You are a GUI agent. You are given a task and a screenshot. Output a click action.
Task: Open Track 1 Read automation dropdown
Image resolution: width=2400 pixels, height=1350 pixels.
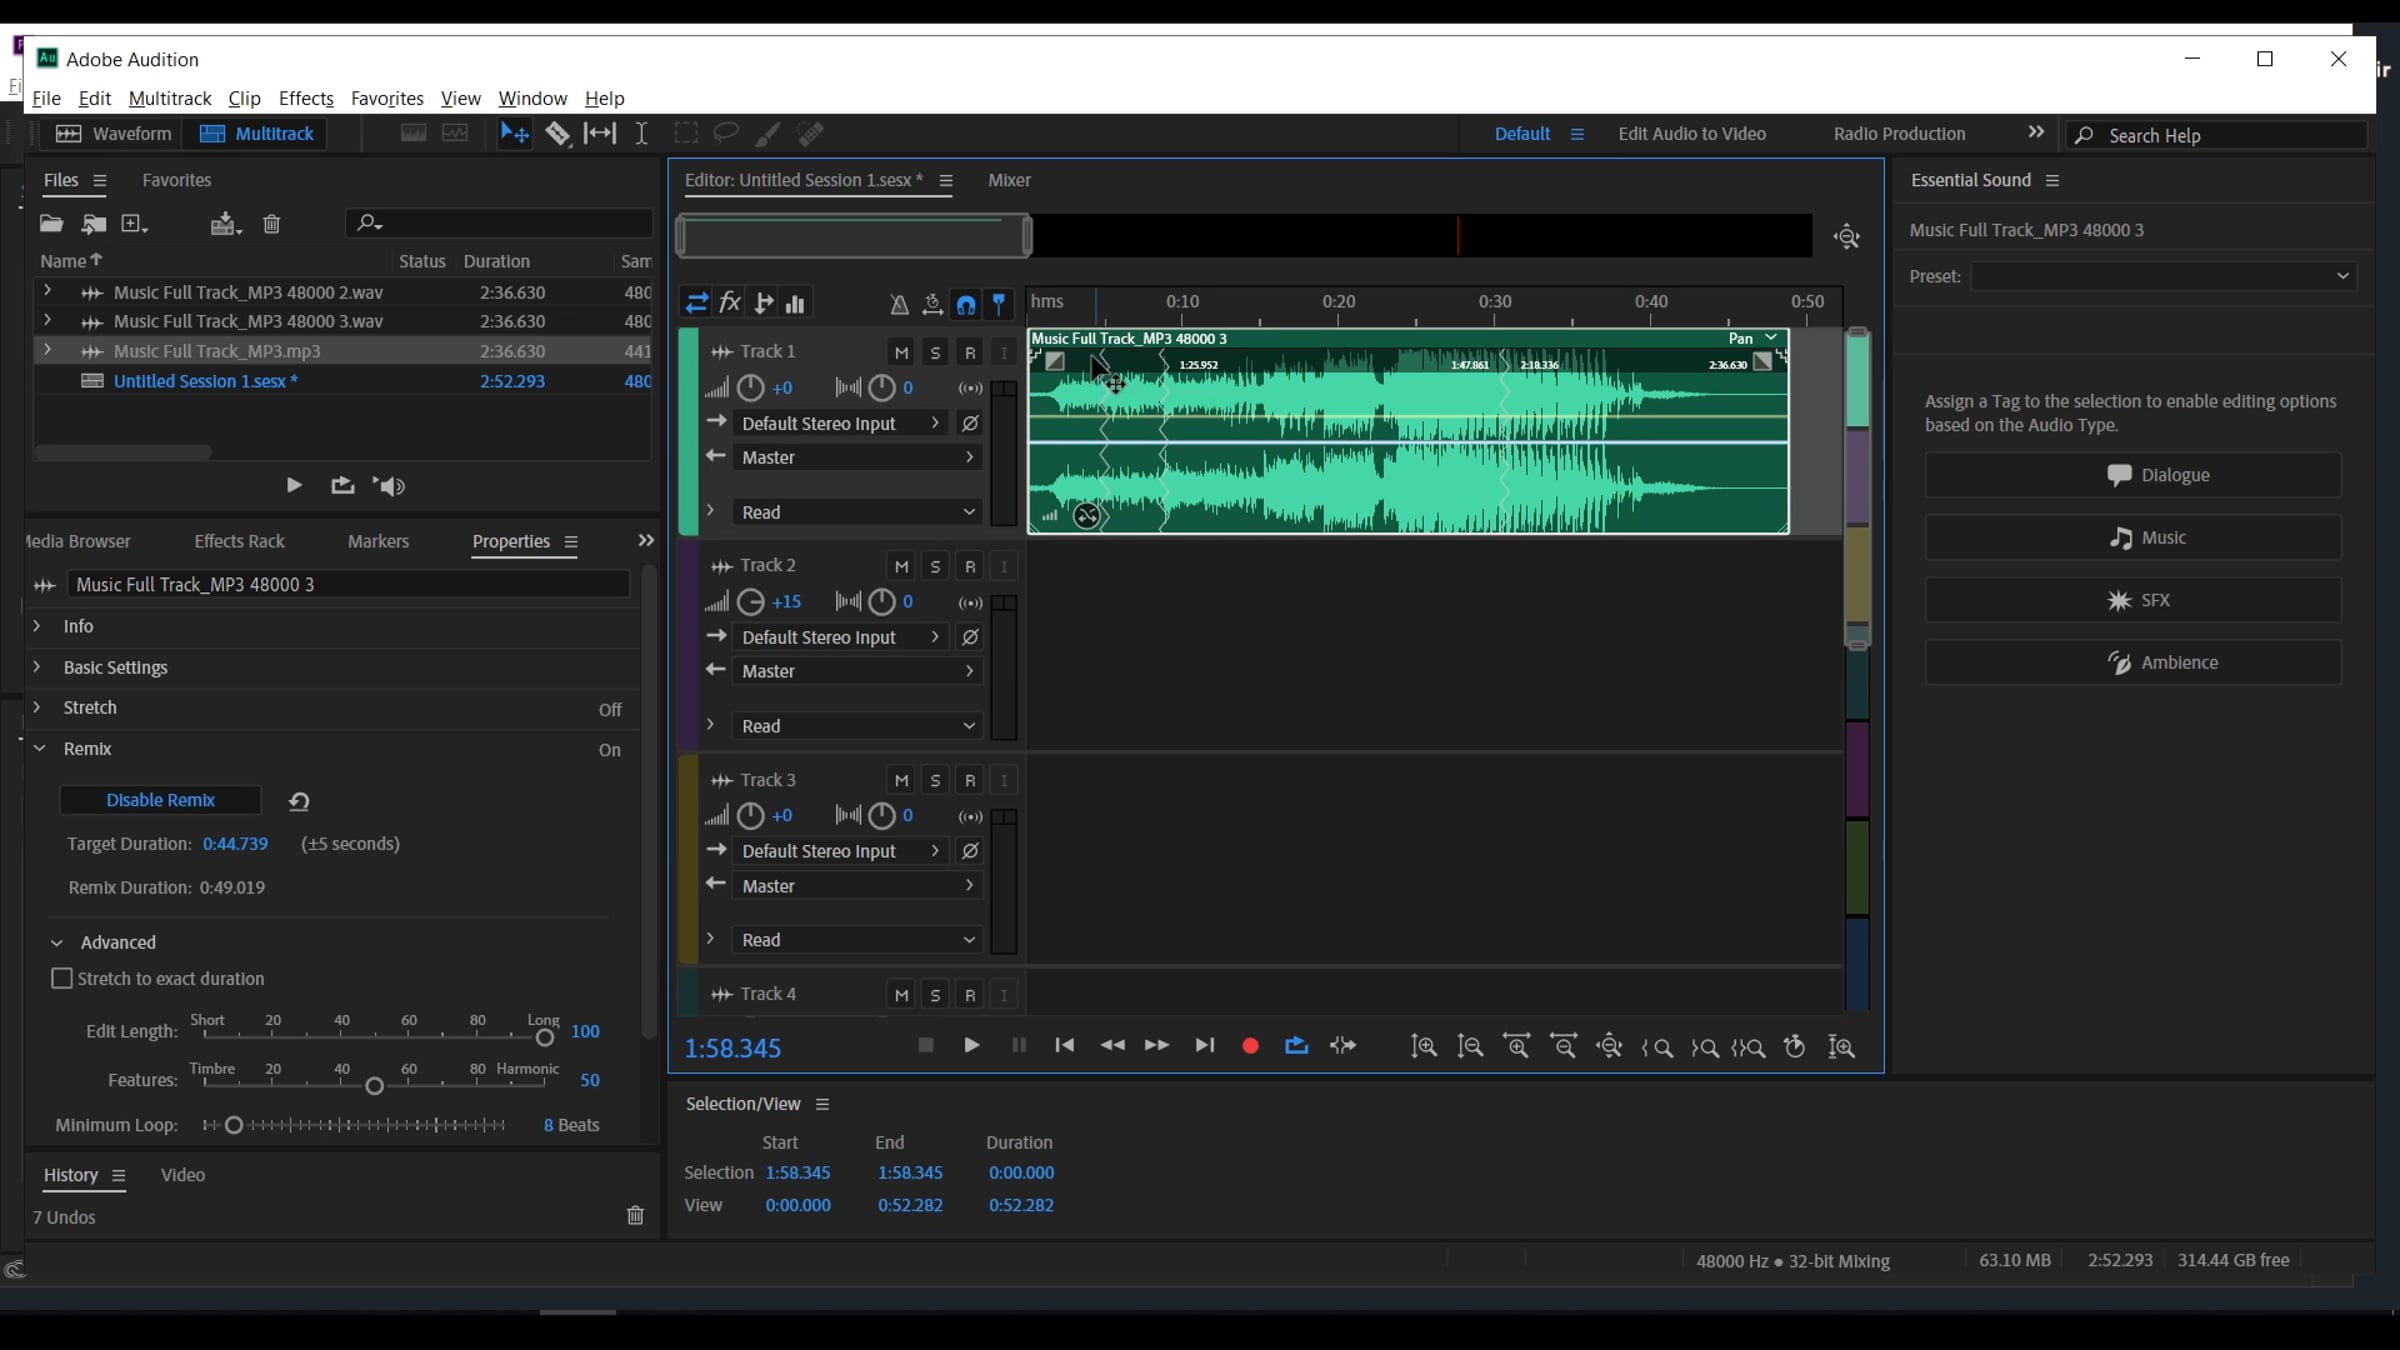857,512
